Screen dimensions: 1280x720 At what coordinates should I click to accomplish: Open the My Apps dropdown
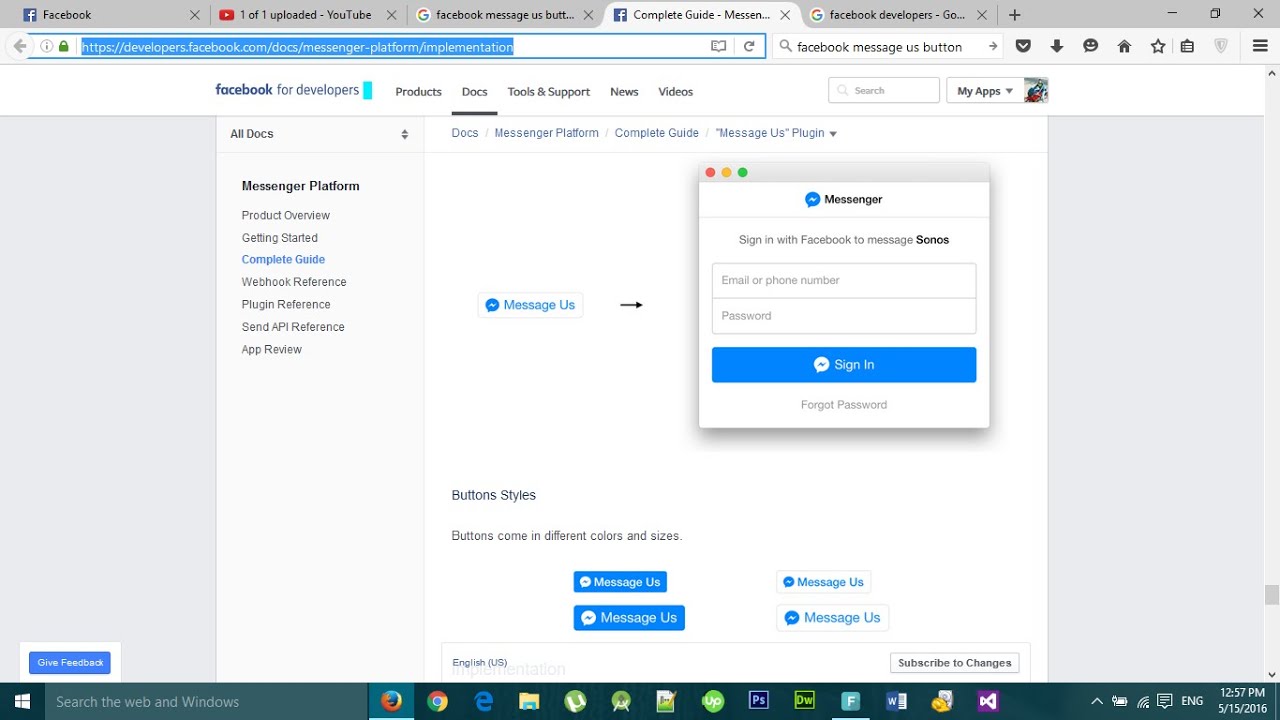pos(985,91)
